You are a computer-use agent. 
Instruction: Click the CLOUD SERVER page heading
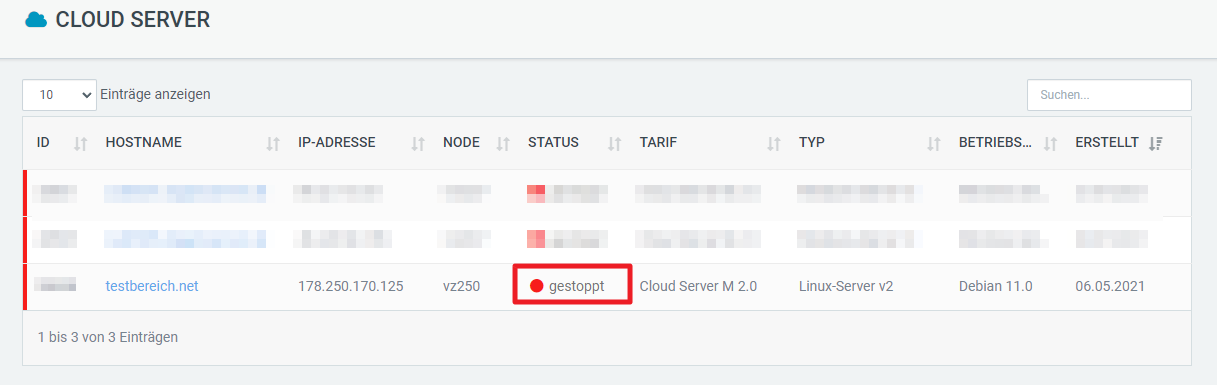[x=132, y=19]
